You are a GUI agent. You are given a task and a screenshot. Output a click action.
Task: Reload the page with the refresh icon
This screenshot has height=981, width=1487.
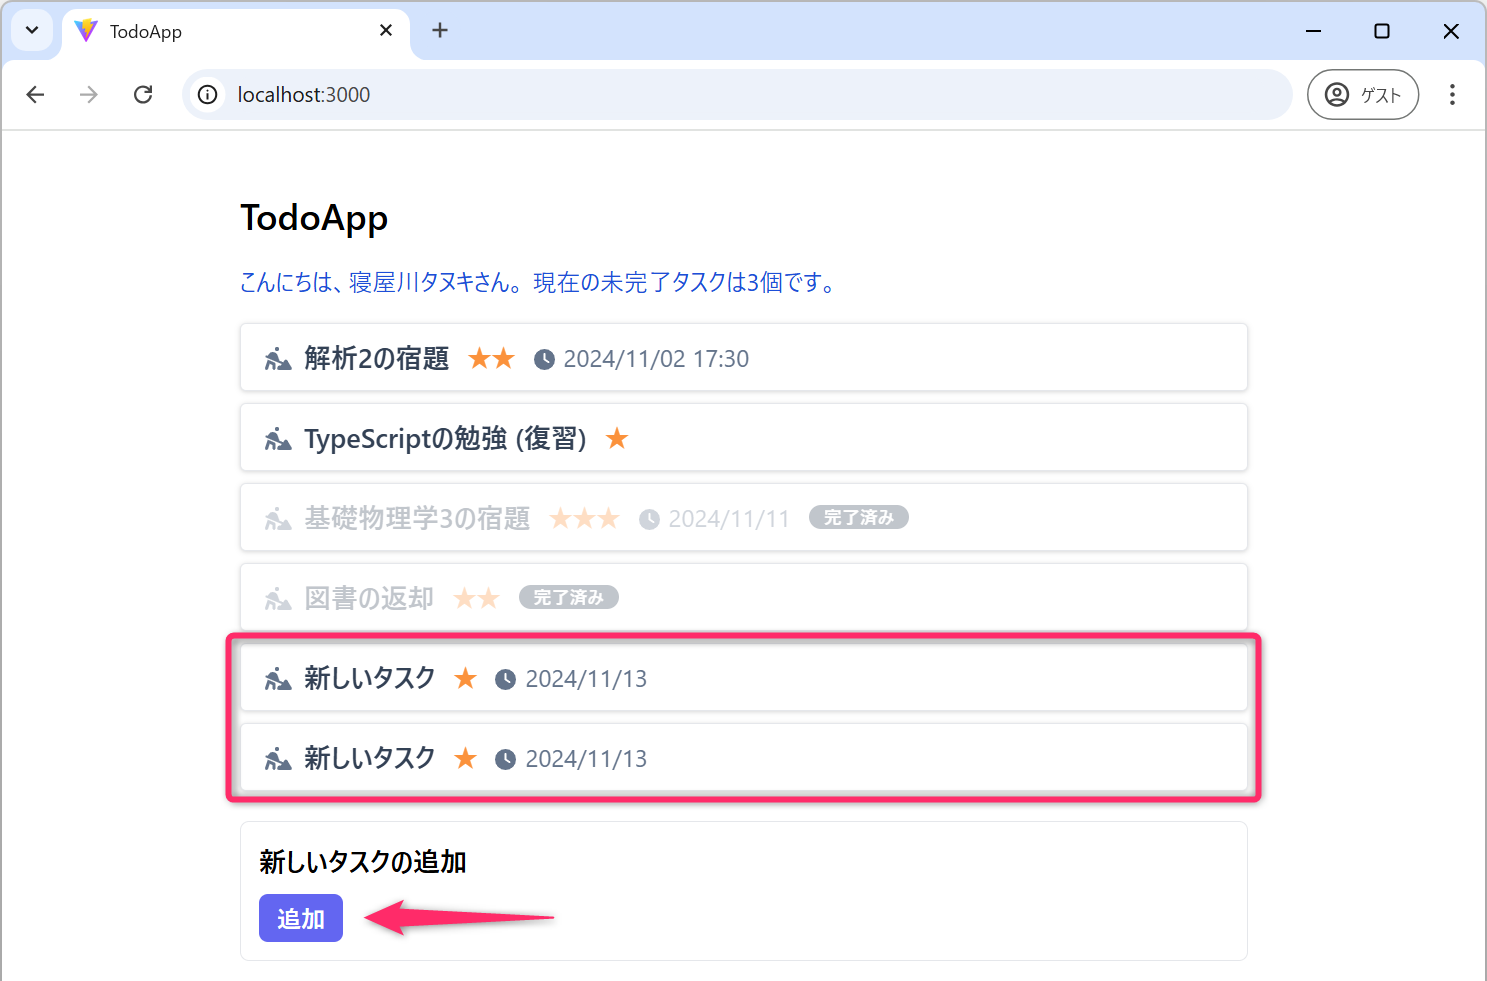tap(143, 95)
